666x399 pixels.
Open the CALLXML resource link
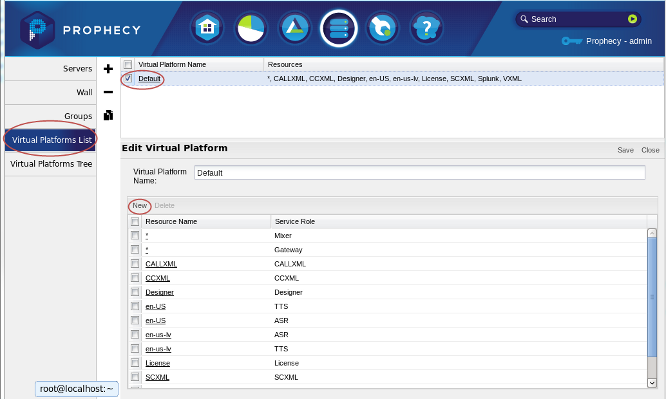click(x=161, y=264)
